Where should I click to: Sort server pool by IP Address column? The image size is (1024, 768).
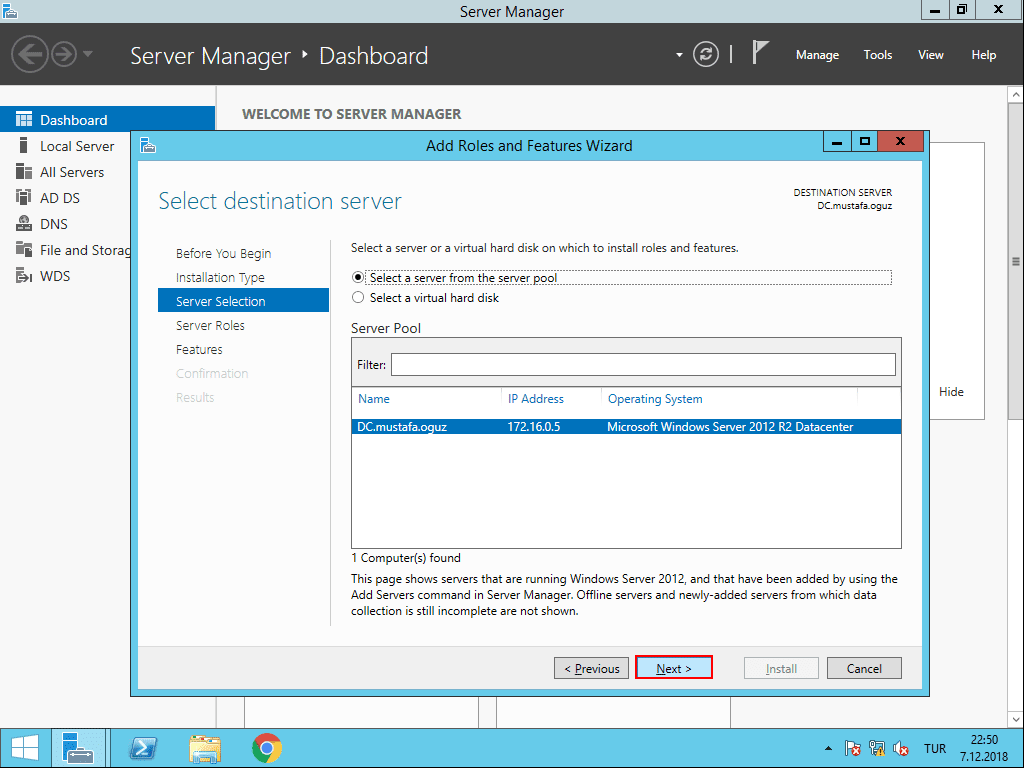click(536, 398)
